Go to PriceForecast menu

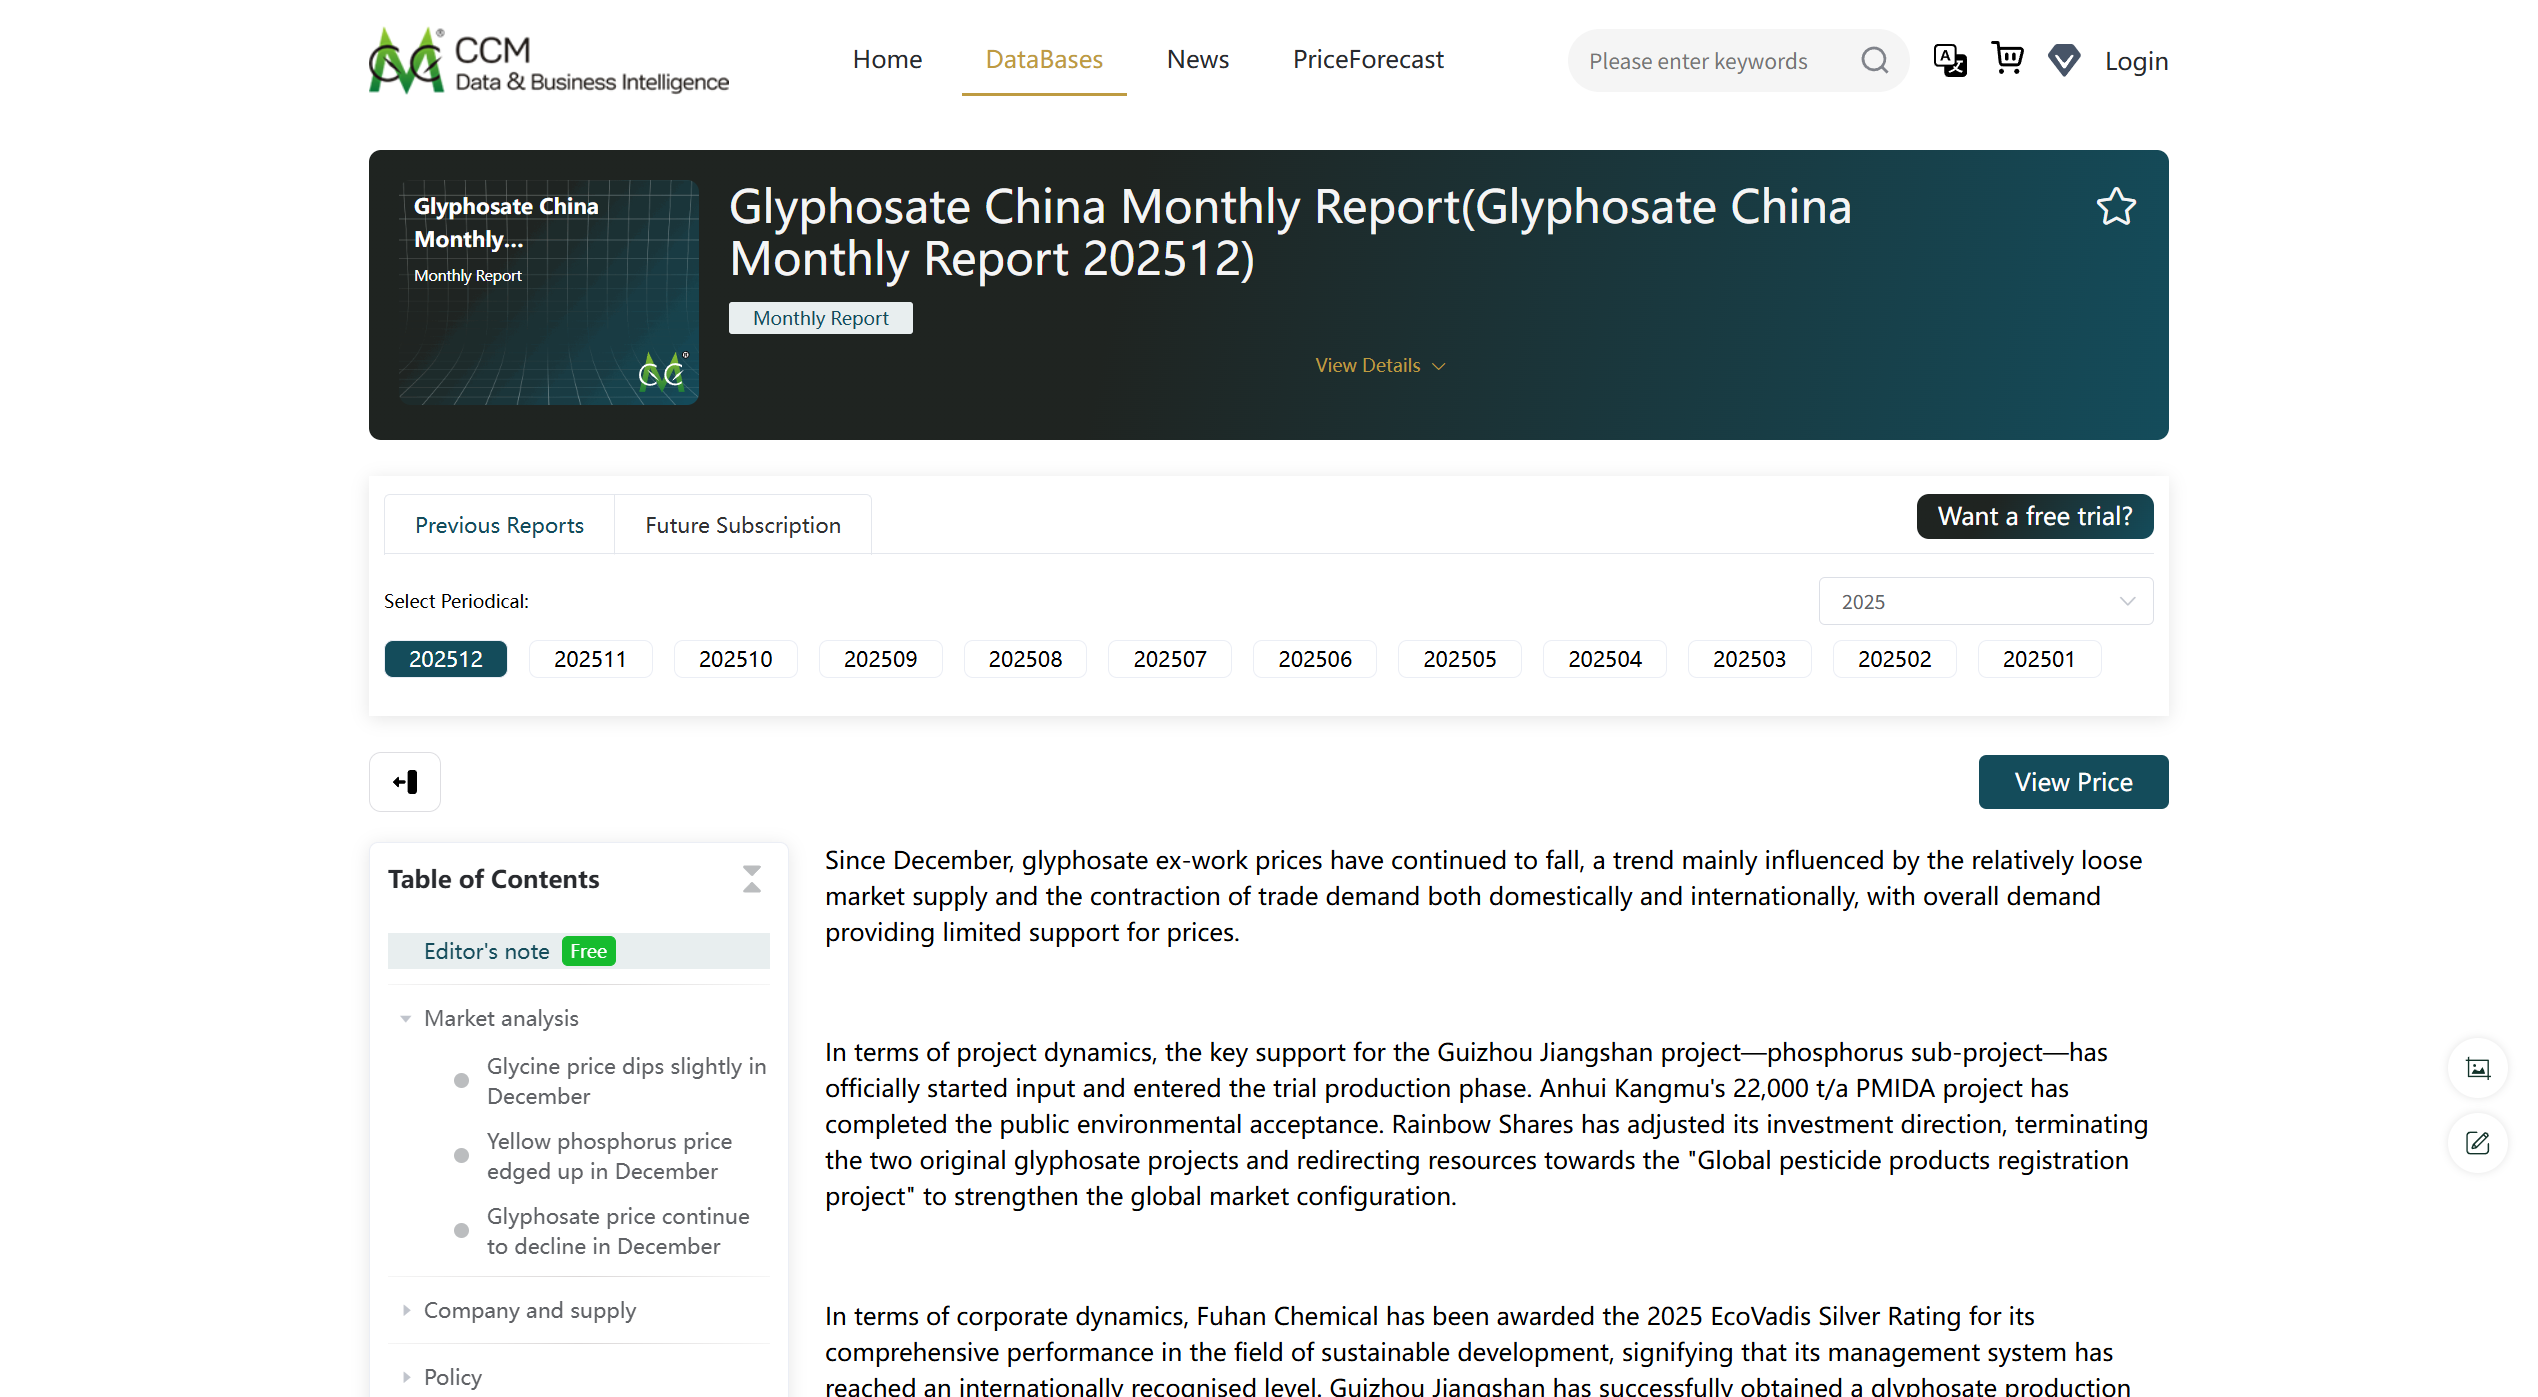pos(1367,59)
